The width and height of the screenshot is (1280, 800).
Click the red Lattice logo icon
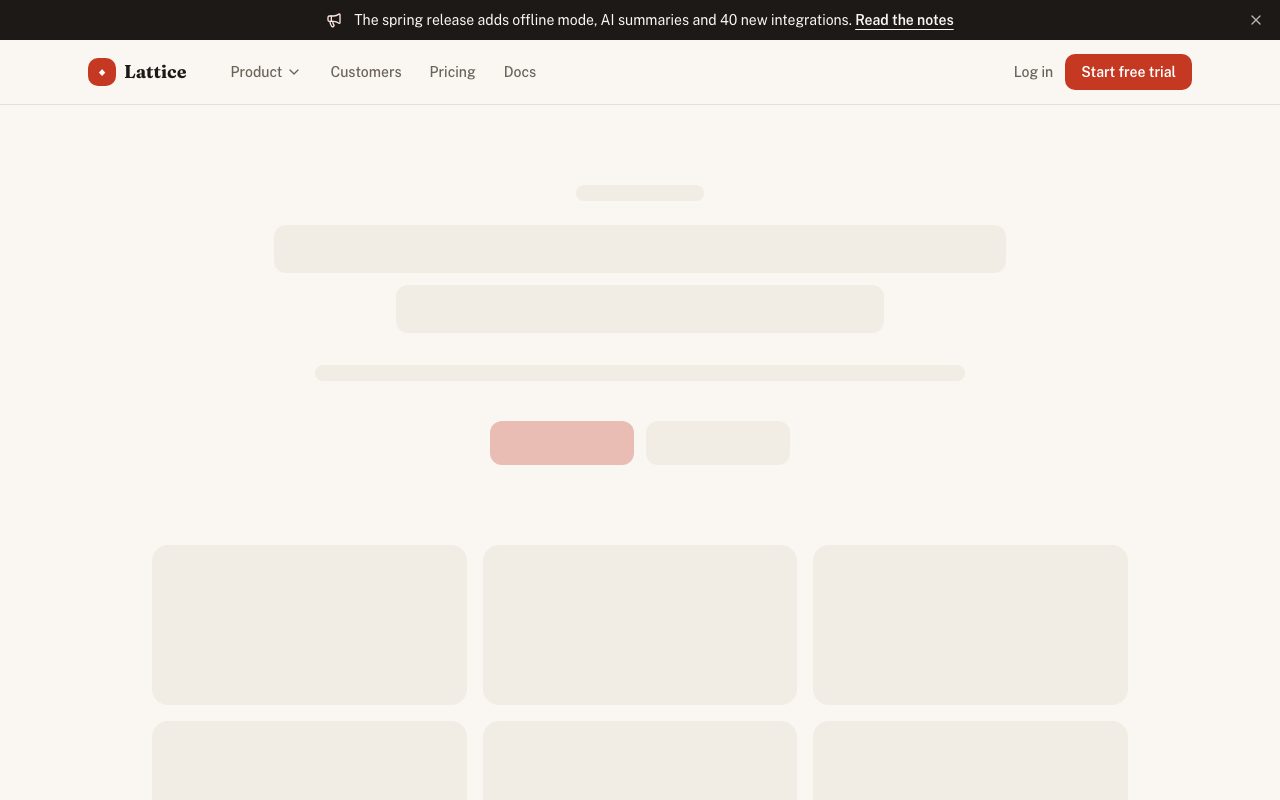pos(102,72)
